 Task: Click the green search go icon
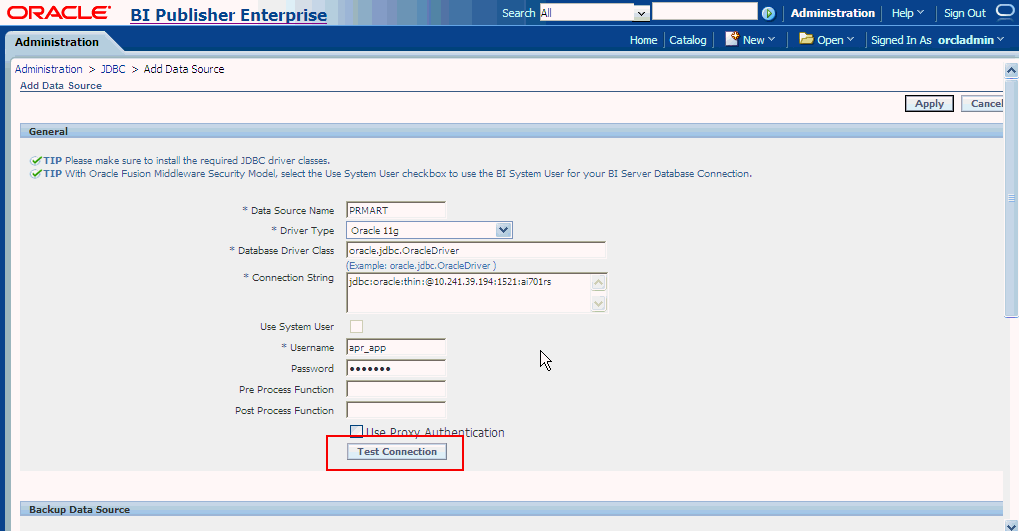pos(768,13)
